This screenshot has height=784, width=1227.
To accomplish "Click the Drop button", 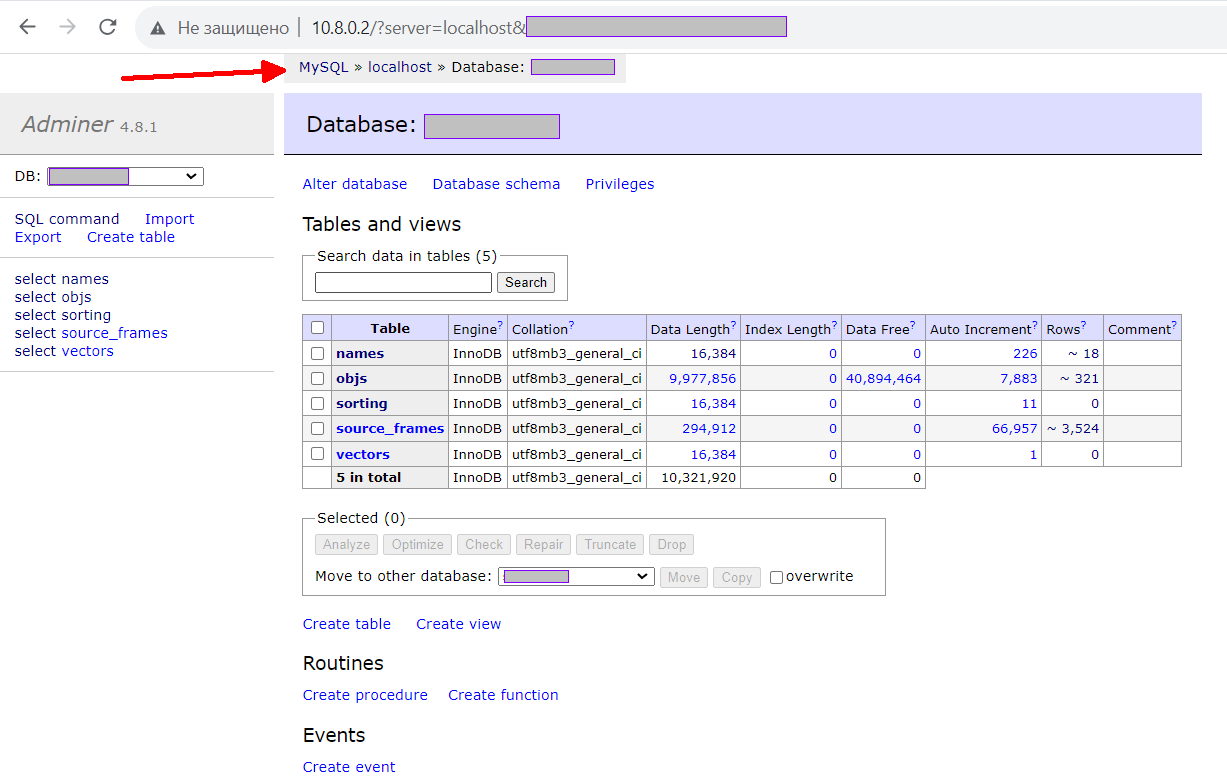I will click(672, 545).
